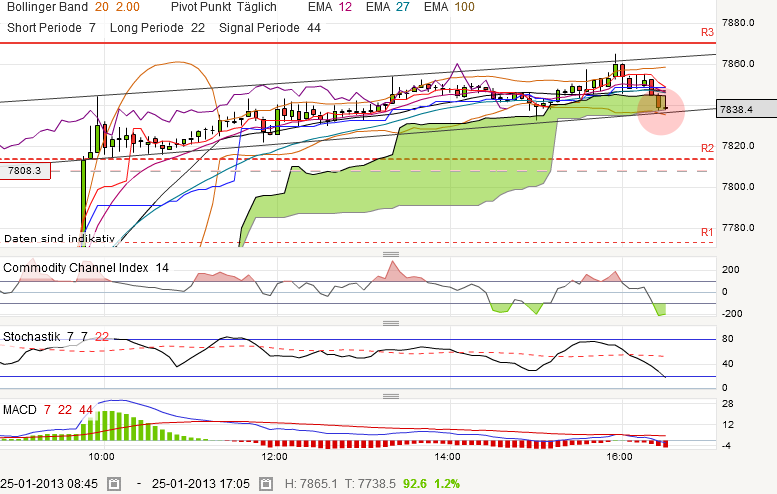
Task: Click the Stochastik 7 7 22 title
Action: 56,337
